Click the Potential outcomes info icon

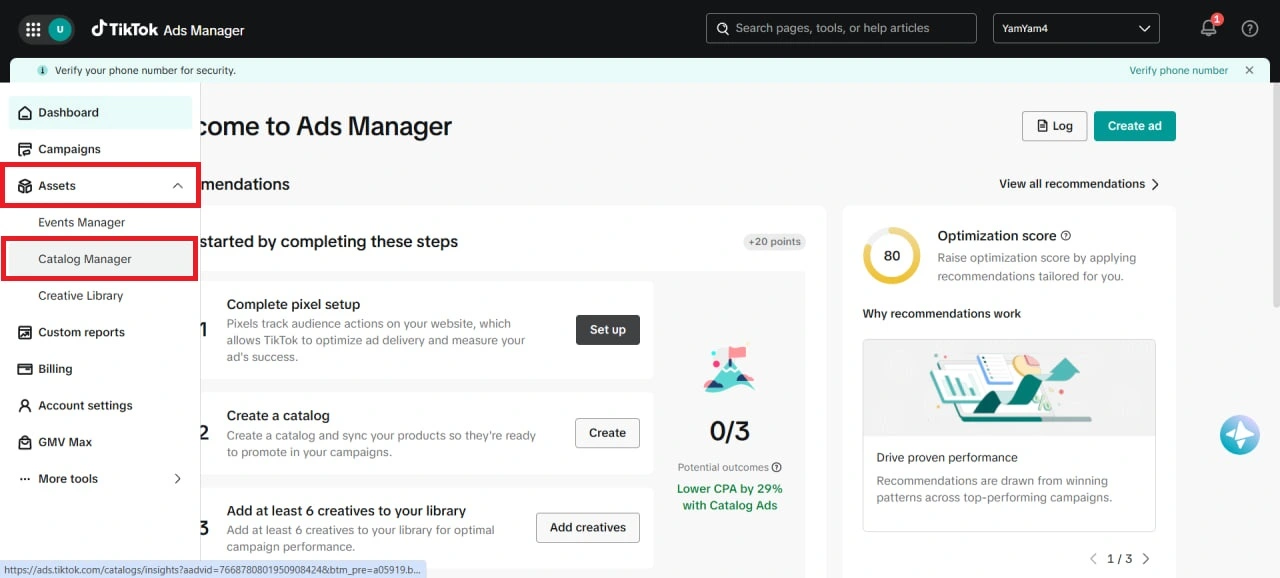(x=777, y=467)
